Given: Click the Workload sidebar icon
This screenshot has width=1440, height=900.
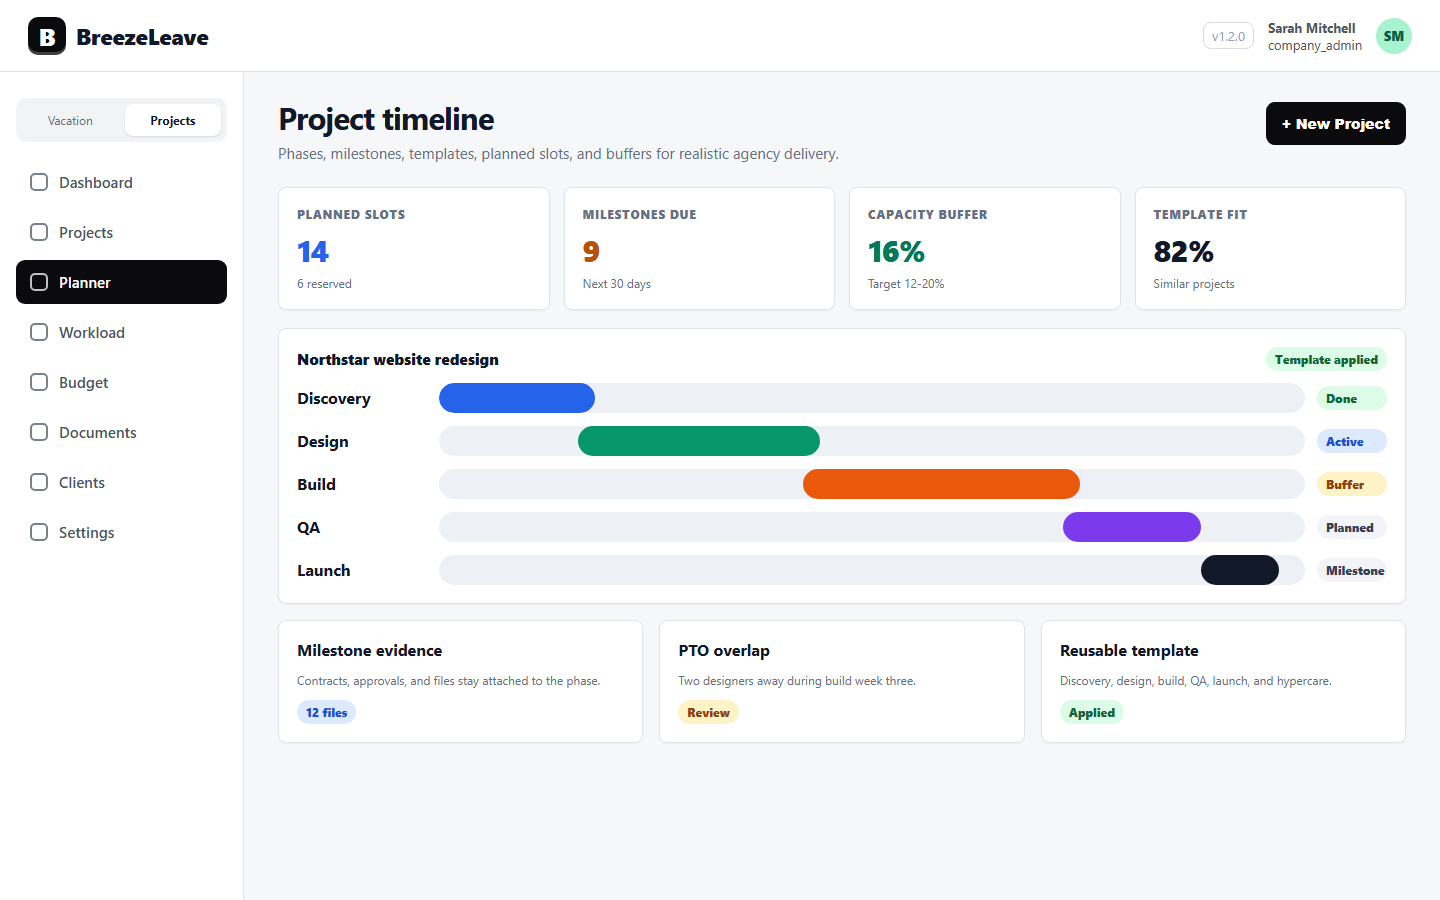Looking at the screenshot, I should tap(39, 332).
